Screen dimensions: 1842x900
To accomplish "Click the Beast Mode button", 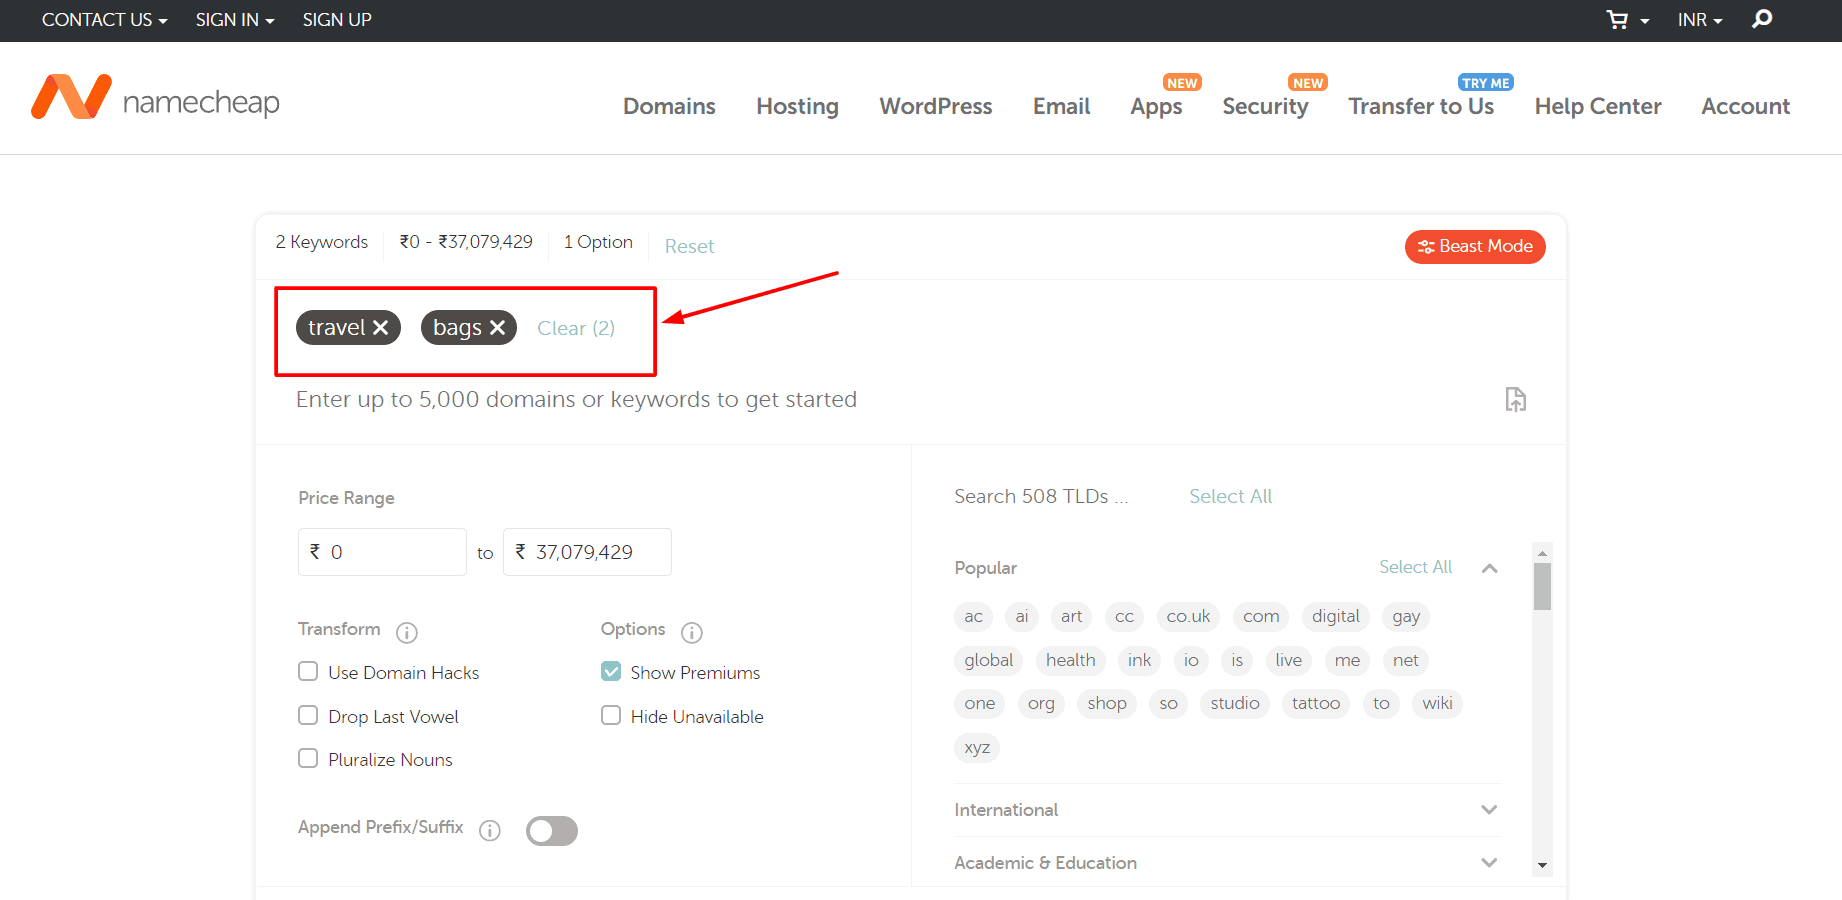I will click(x=1475, y=246).
